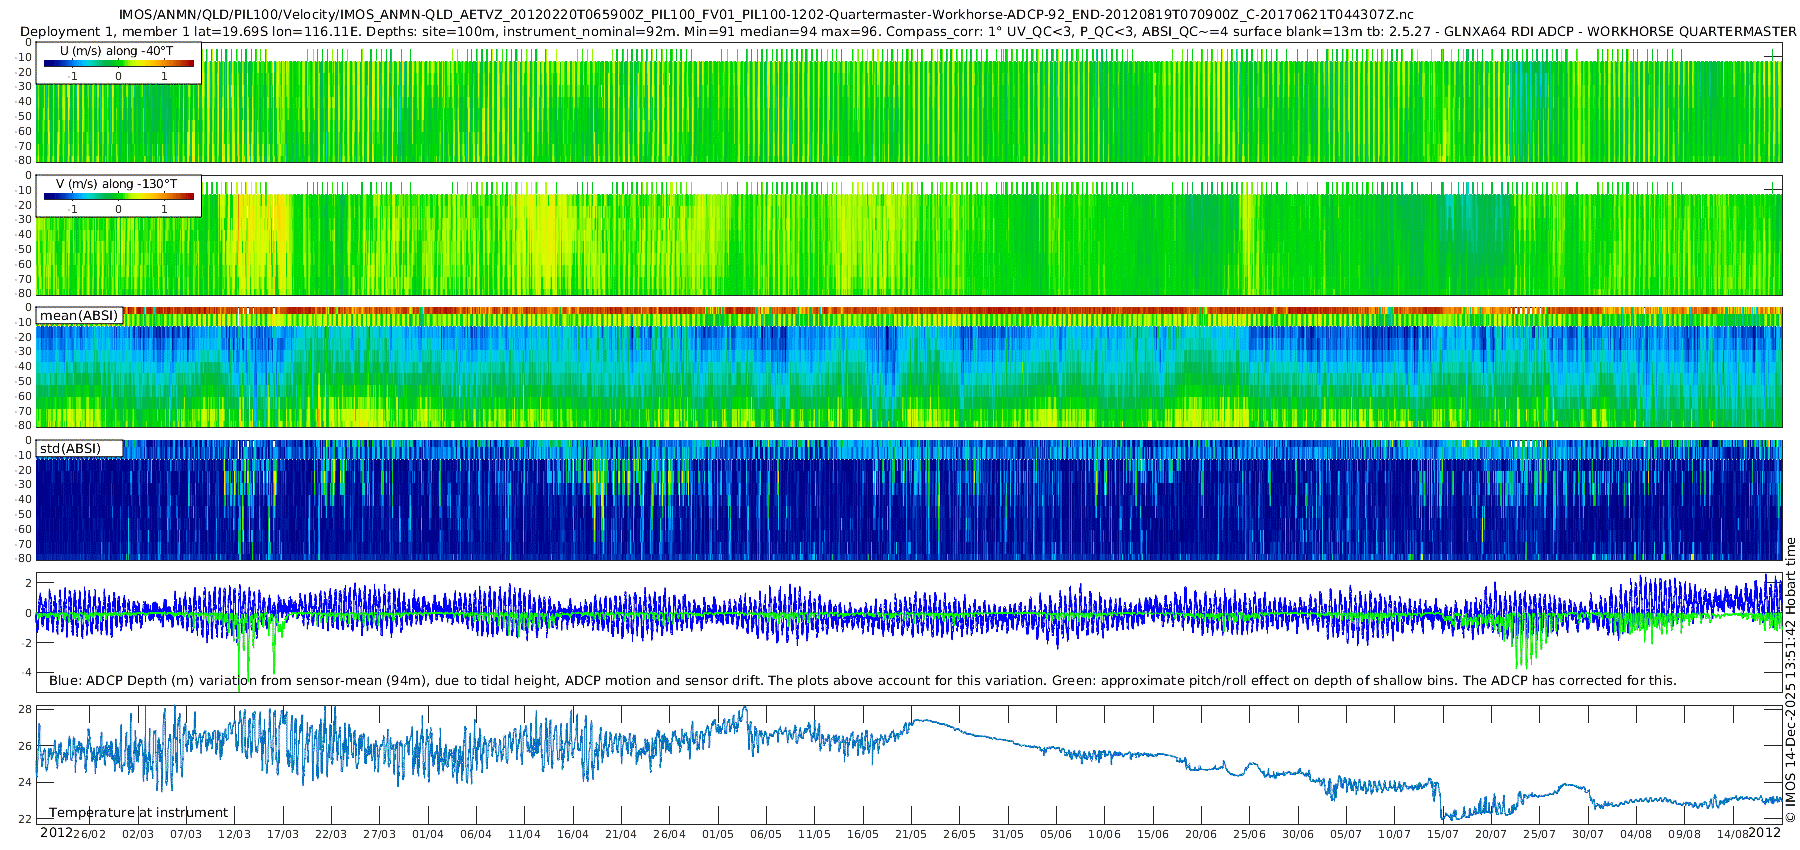Select the mean(ABSI) panel label
Image resolution: width=1800 pixels, height=850 pixels.
(x=79, y=316)
